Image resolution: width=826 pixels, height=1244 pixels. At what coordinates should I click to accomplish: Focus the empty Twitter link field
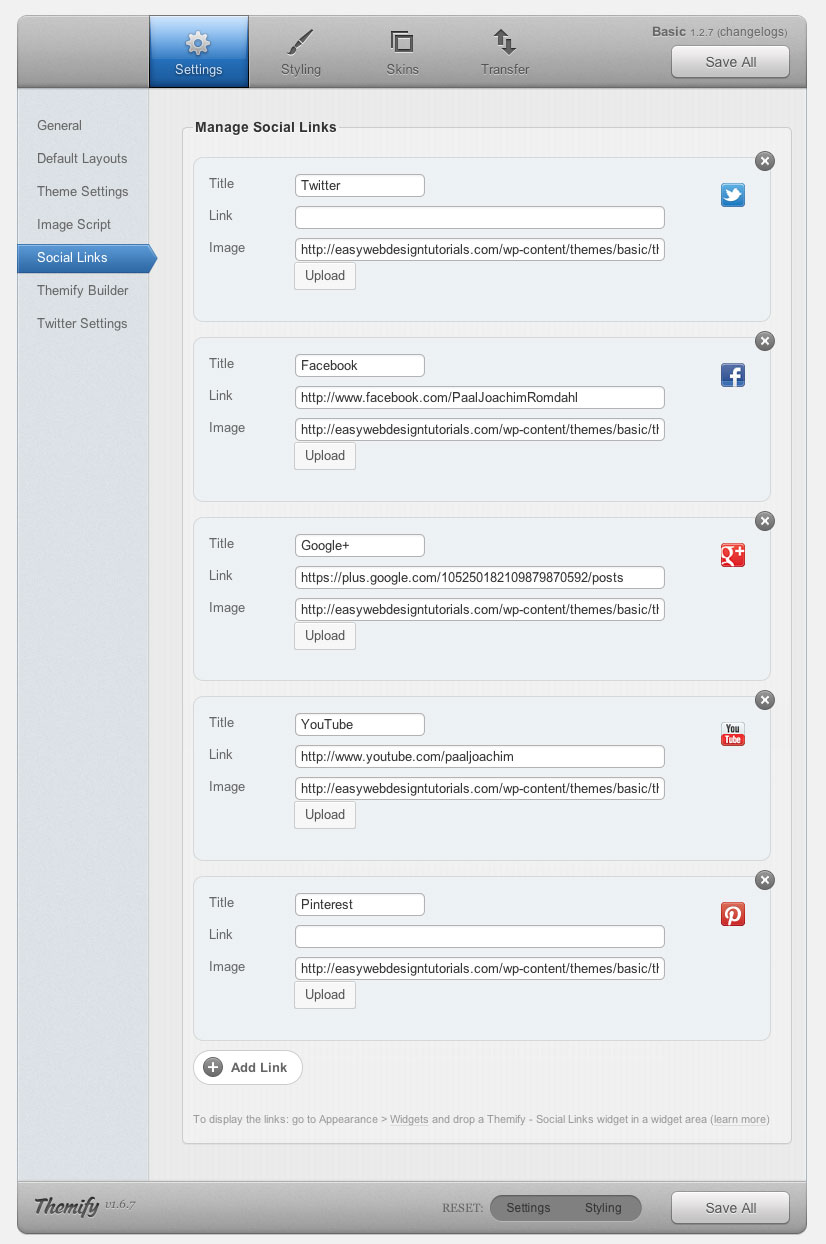tap(480, 217)
